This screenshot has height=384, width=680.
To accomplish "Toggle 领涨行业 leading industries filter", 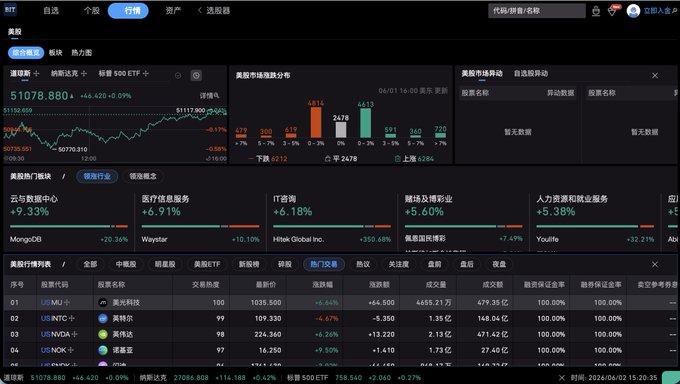I will [x=97, y=176].
